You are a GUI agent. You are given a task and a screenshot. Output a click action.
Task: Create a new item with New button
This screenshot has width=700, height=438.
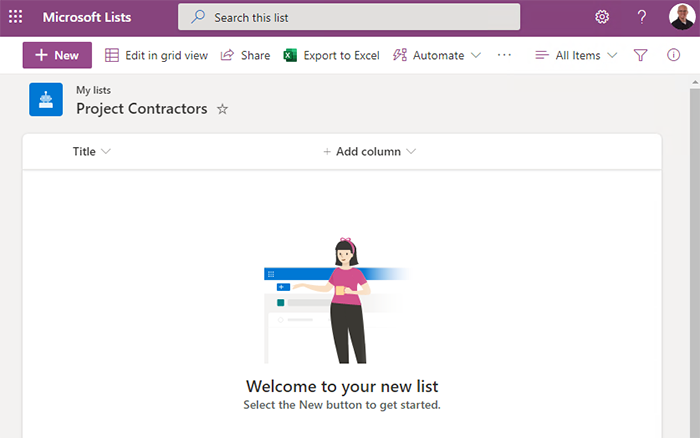[x=57, y=55]
